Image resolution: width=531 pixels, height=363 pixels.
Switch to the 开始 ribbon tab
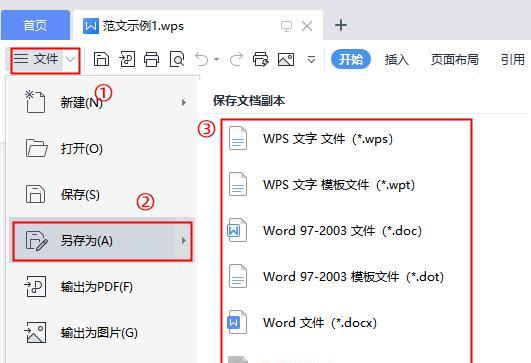click(x=351, y=60)
